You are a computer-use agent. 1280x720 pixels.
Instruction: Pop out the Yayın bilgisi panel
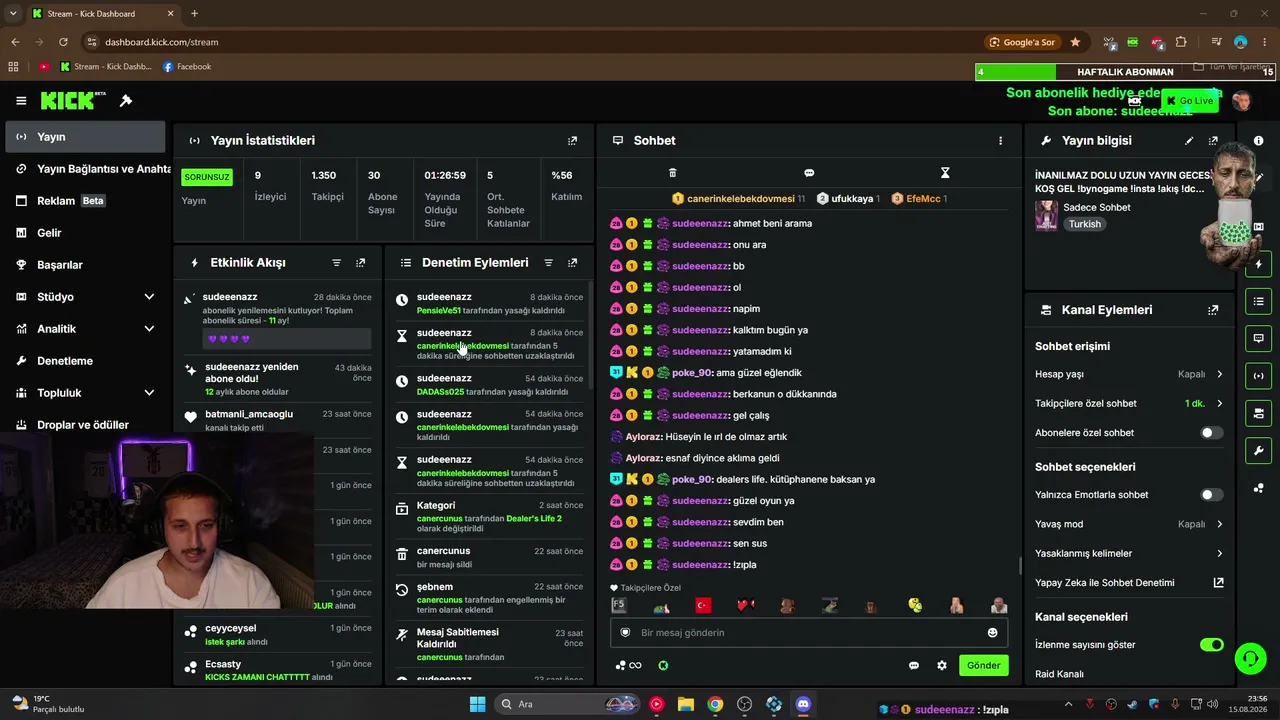pos(1213,141)
